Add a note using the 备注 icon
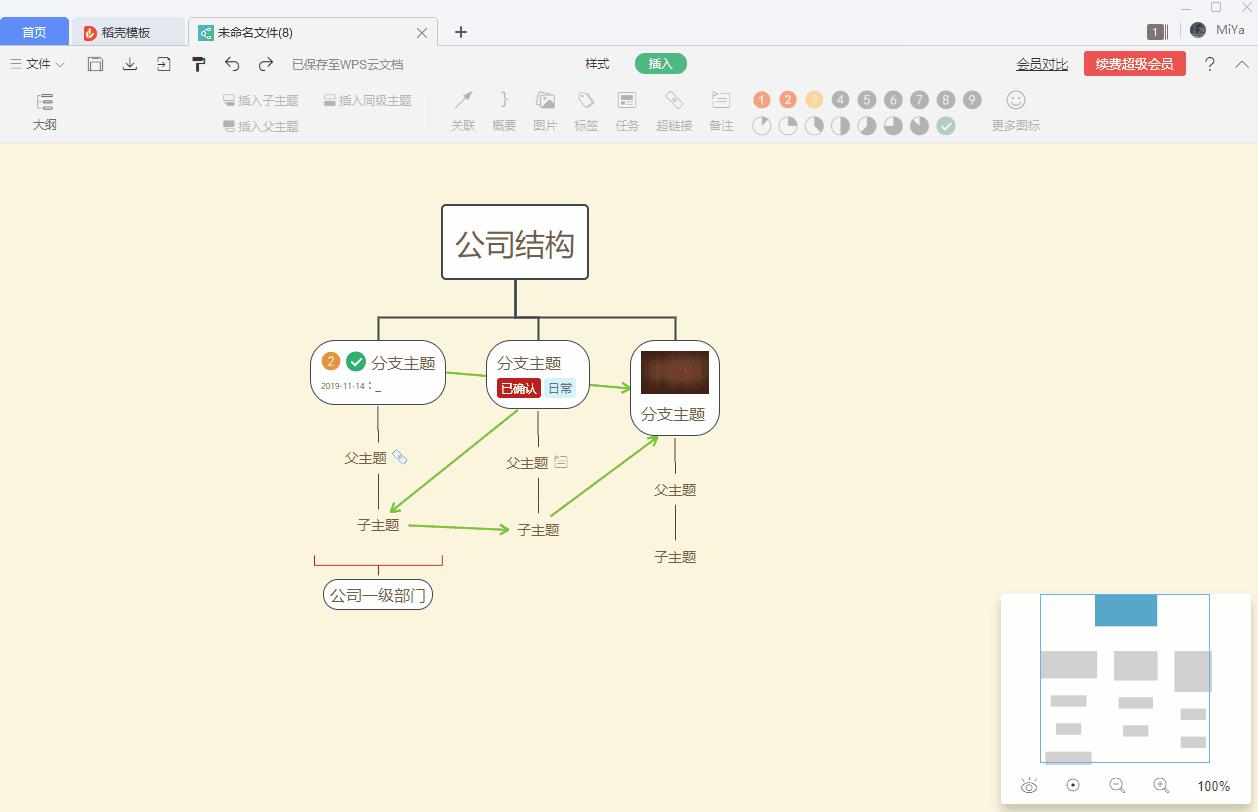The height and width of the screenshot is (812, 1258). (720, 108)
